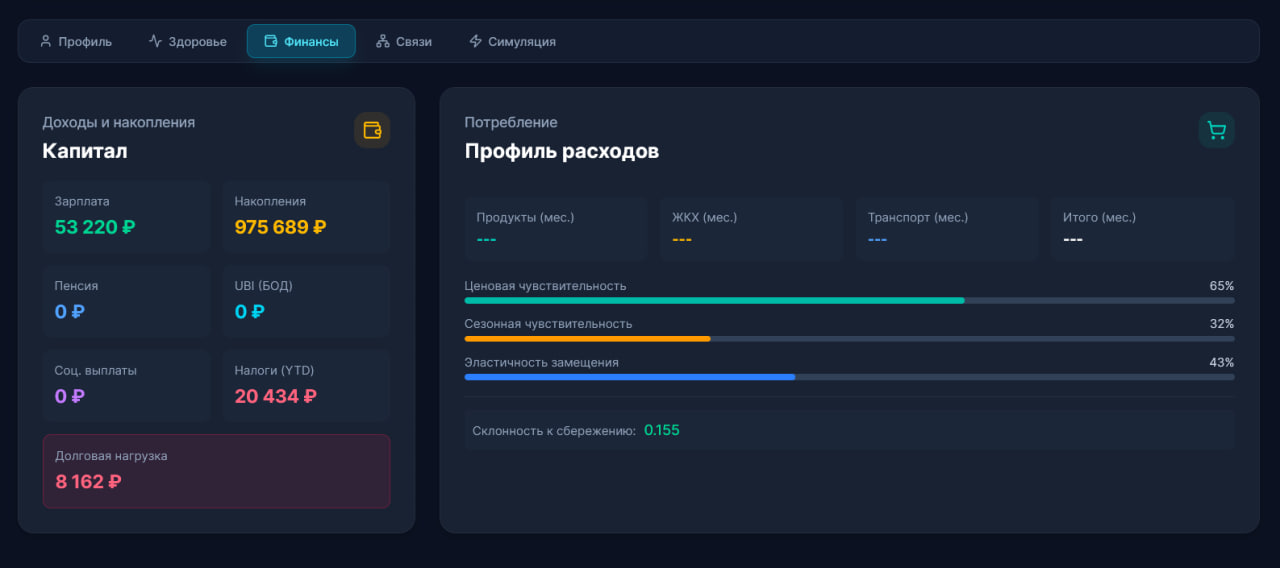Viewport: 1280px width, 568px height.
Task: Click the Капитал heading
Action: pyautogui.click(x=85, y=151)
